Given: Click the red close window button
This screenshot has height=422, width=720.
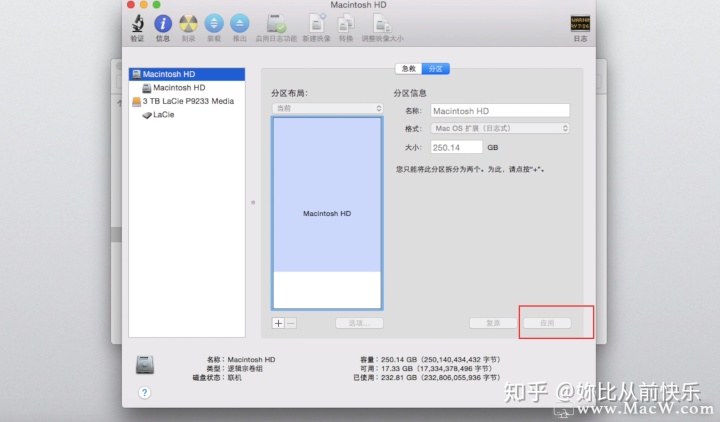Looking at the screenshot, I should (131, 5).
